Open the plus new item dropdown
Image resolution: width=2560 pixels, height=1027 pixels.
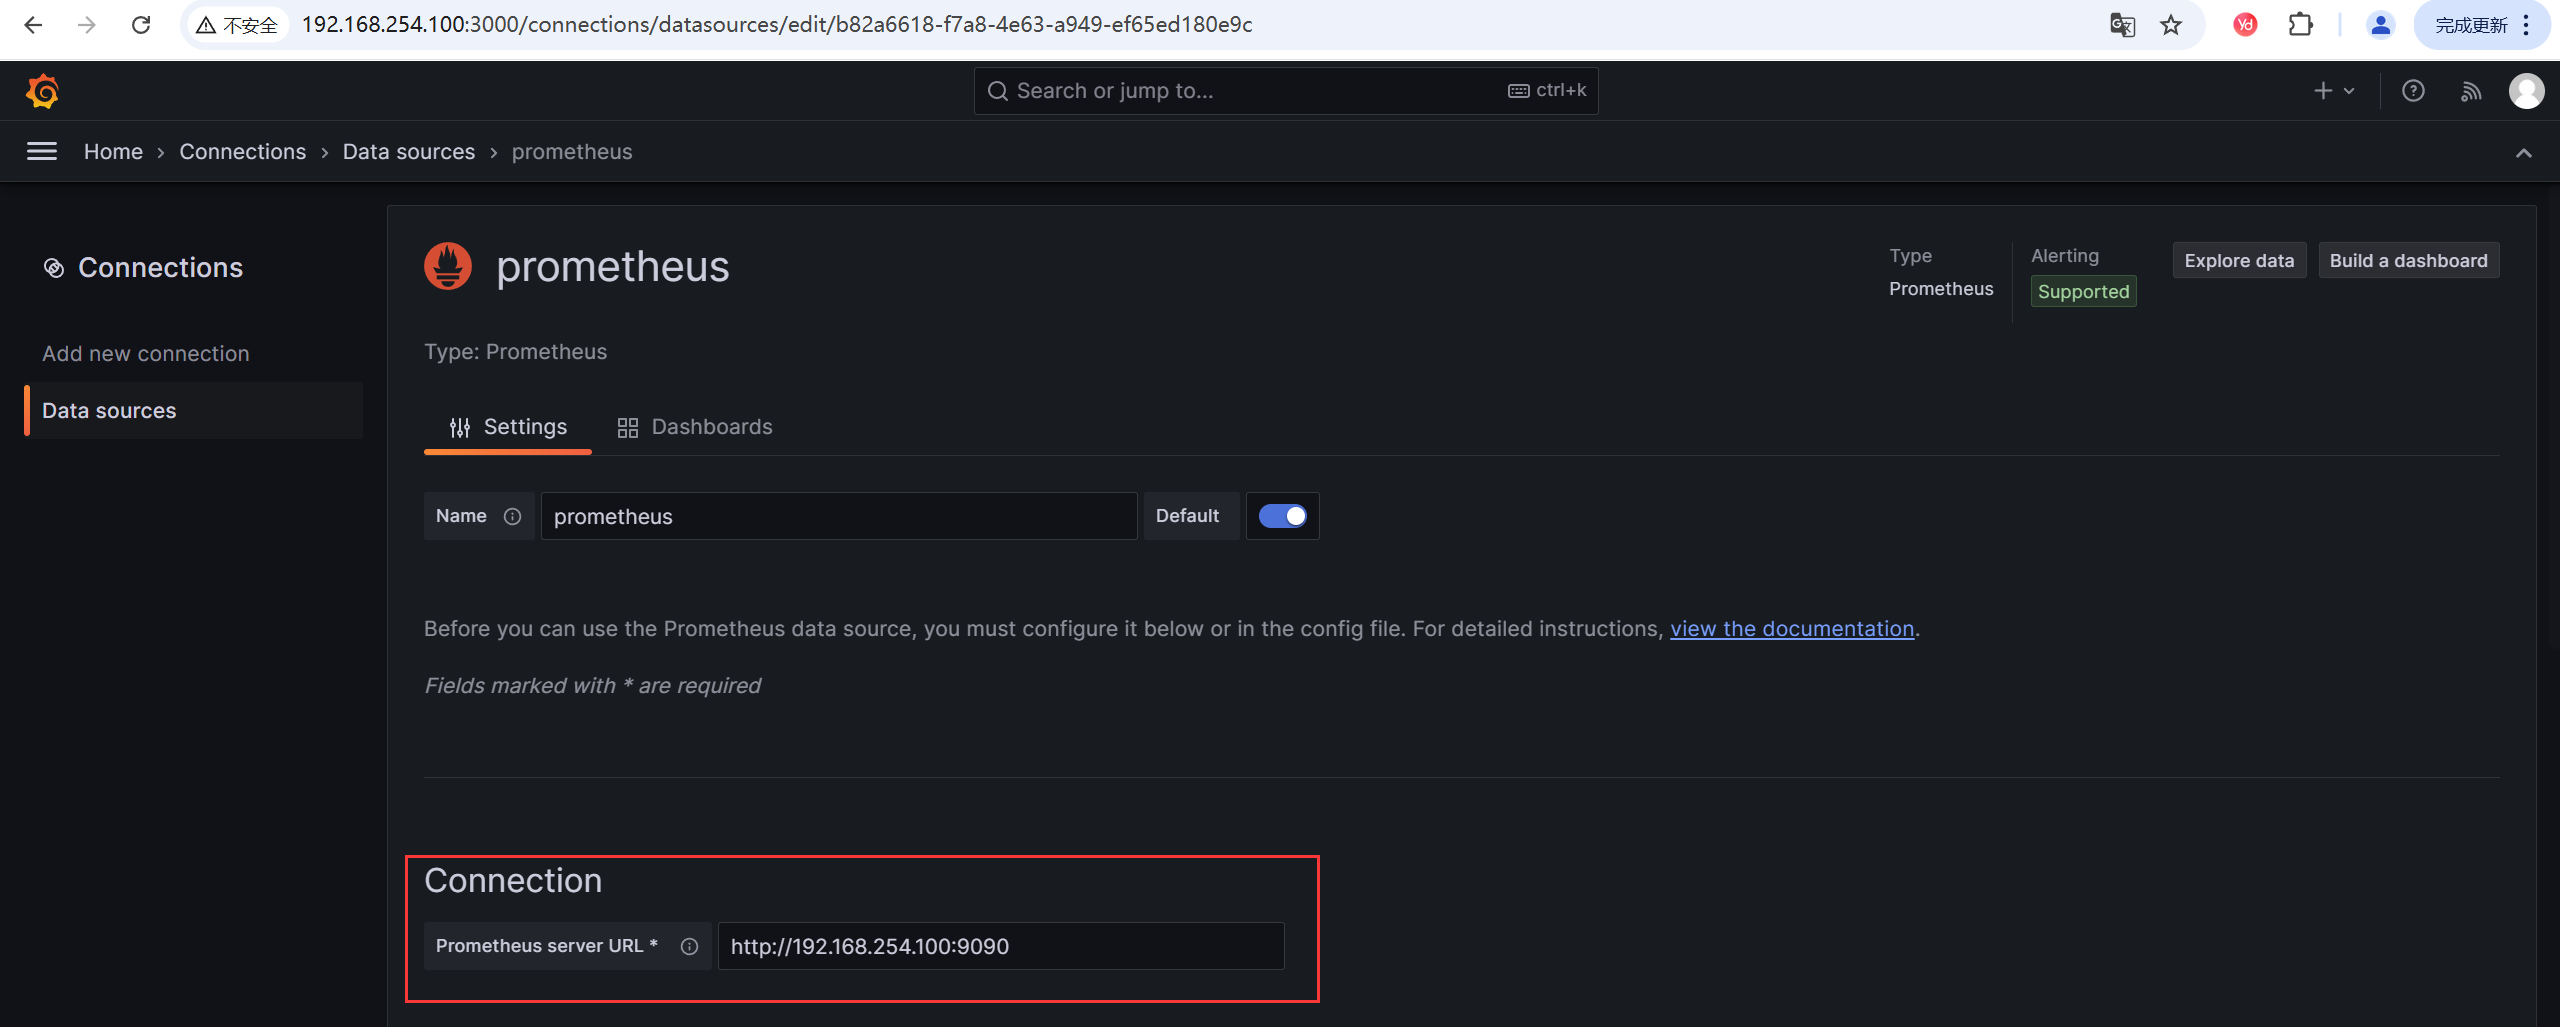coord(2334,91)
